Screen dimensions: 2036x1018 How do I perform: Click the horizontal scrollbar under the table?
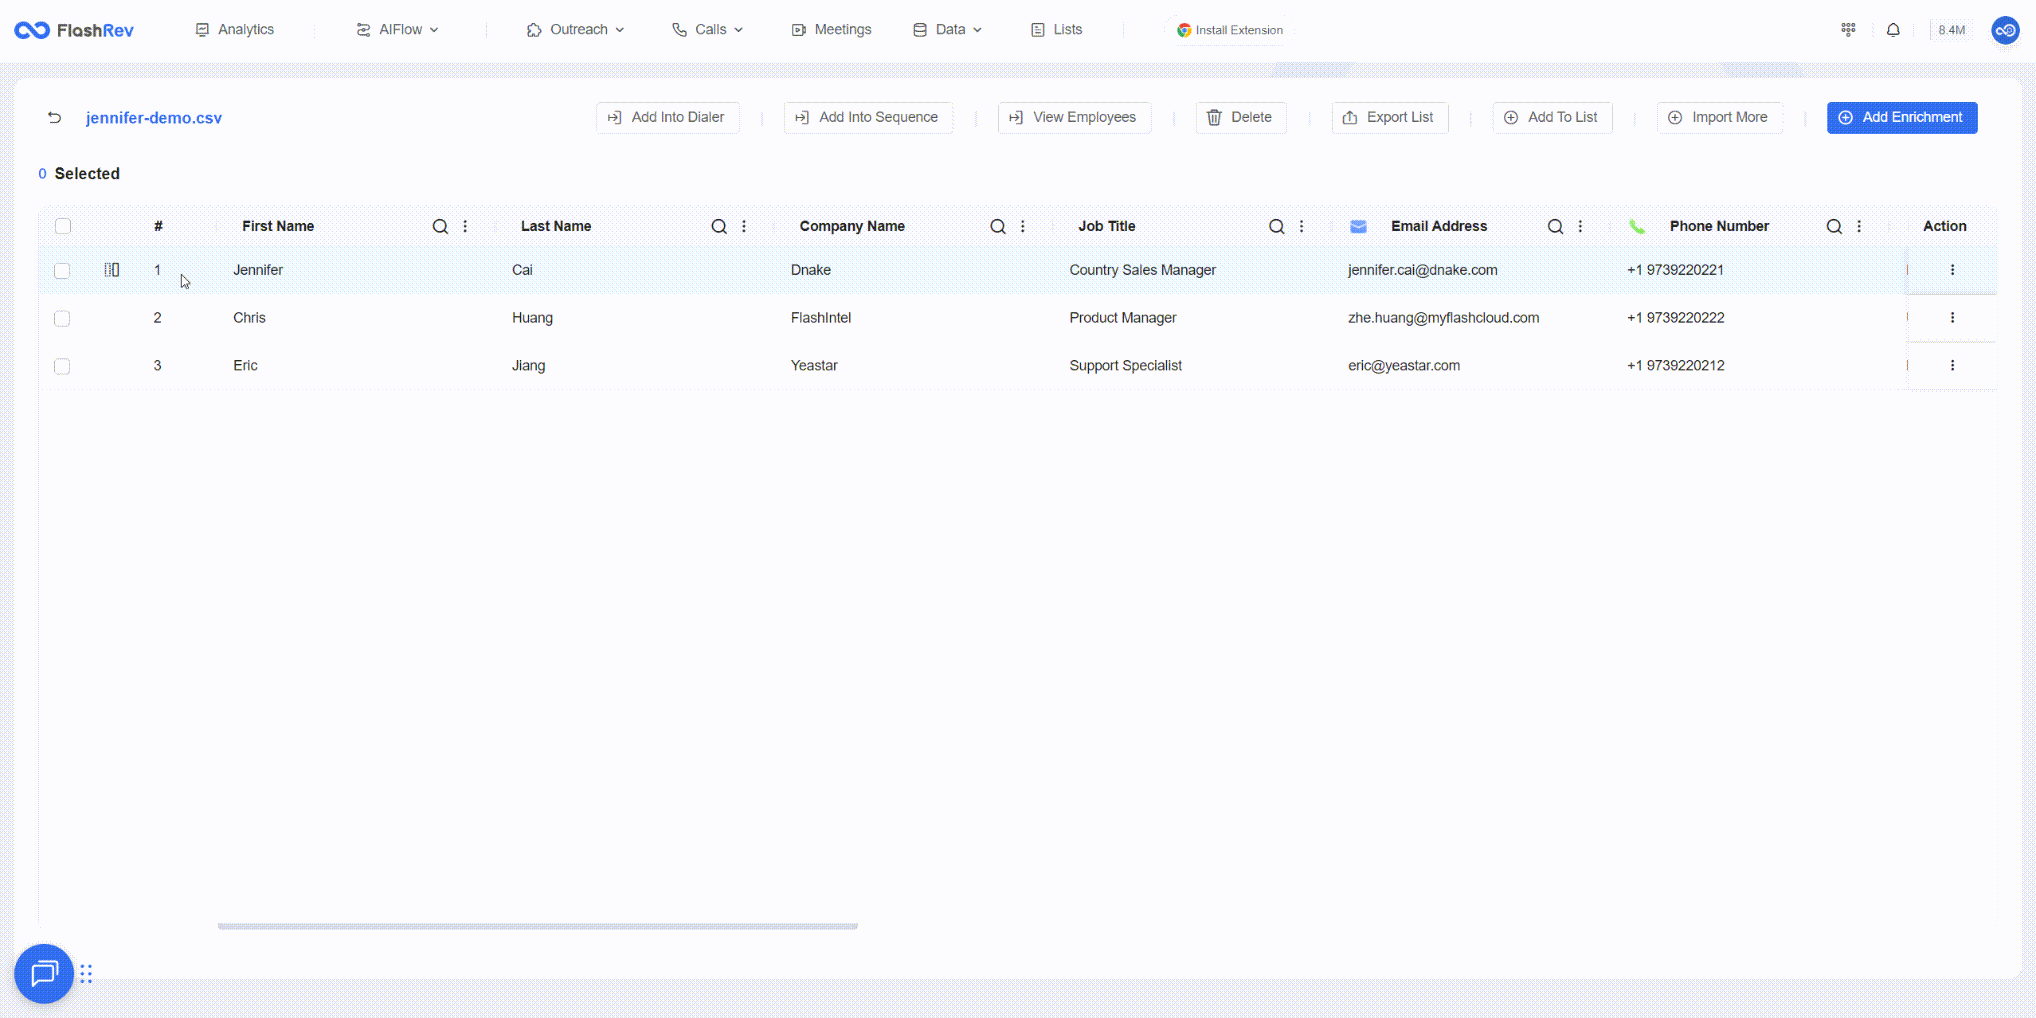[x=538, y=926]
